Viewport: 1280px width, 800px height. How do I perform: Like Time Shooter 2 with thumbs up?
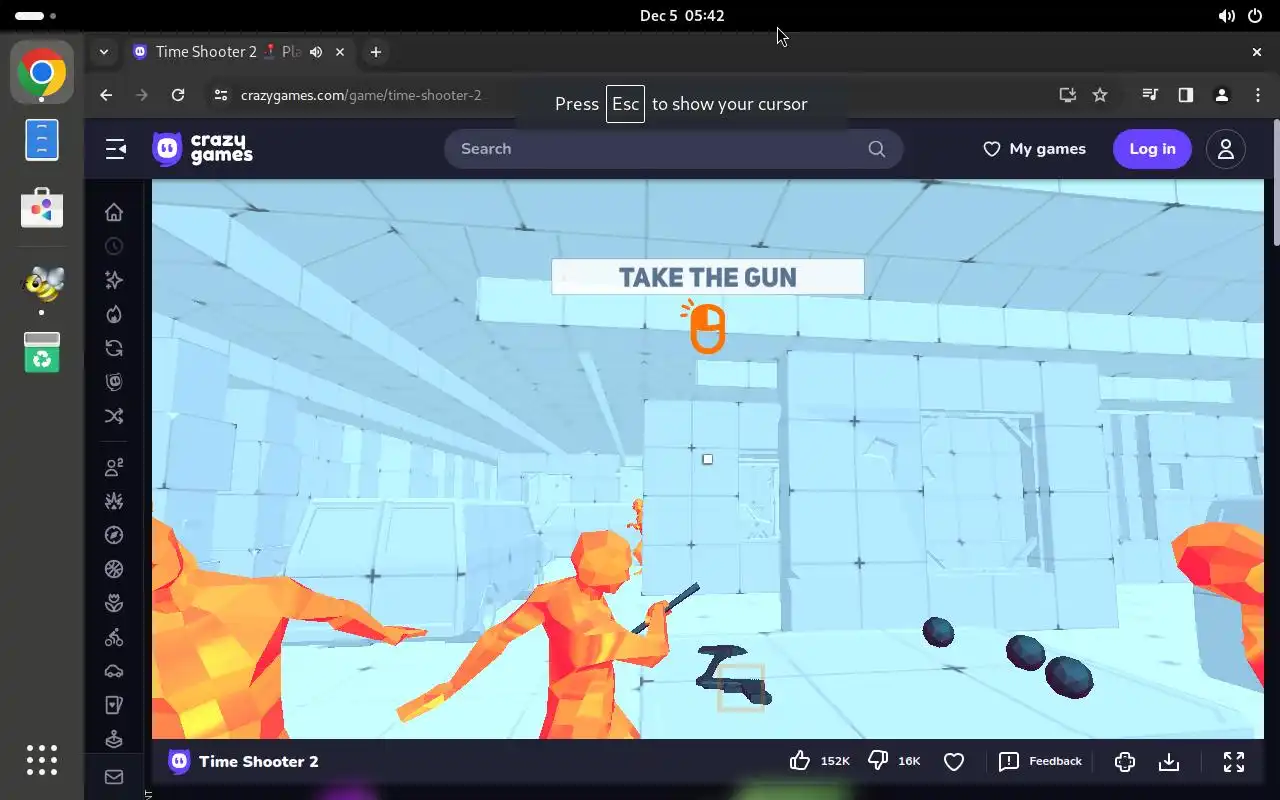tap(800, 761)
